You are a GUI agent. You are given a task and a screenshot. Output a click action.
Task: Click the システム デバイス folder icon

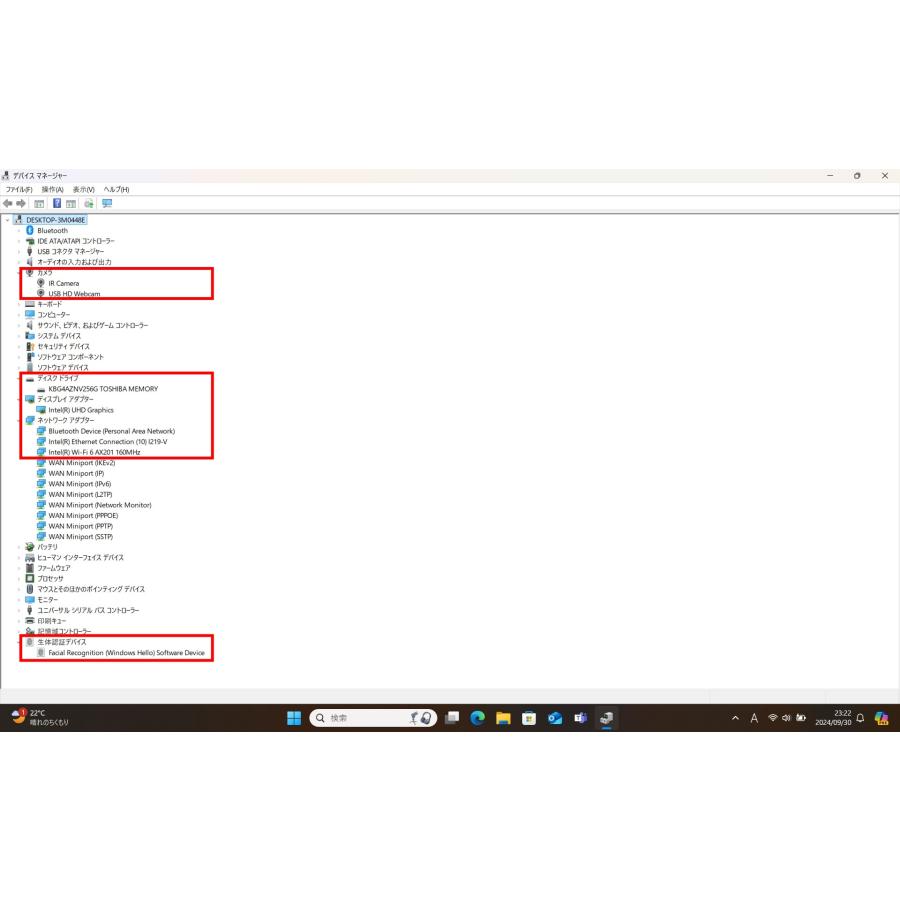(30, 336)
